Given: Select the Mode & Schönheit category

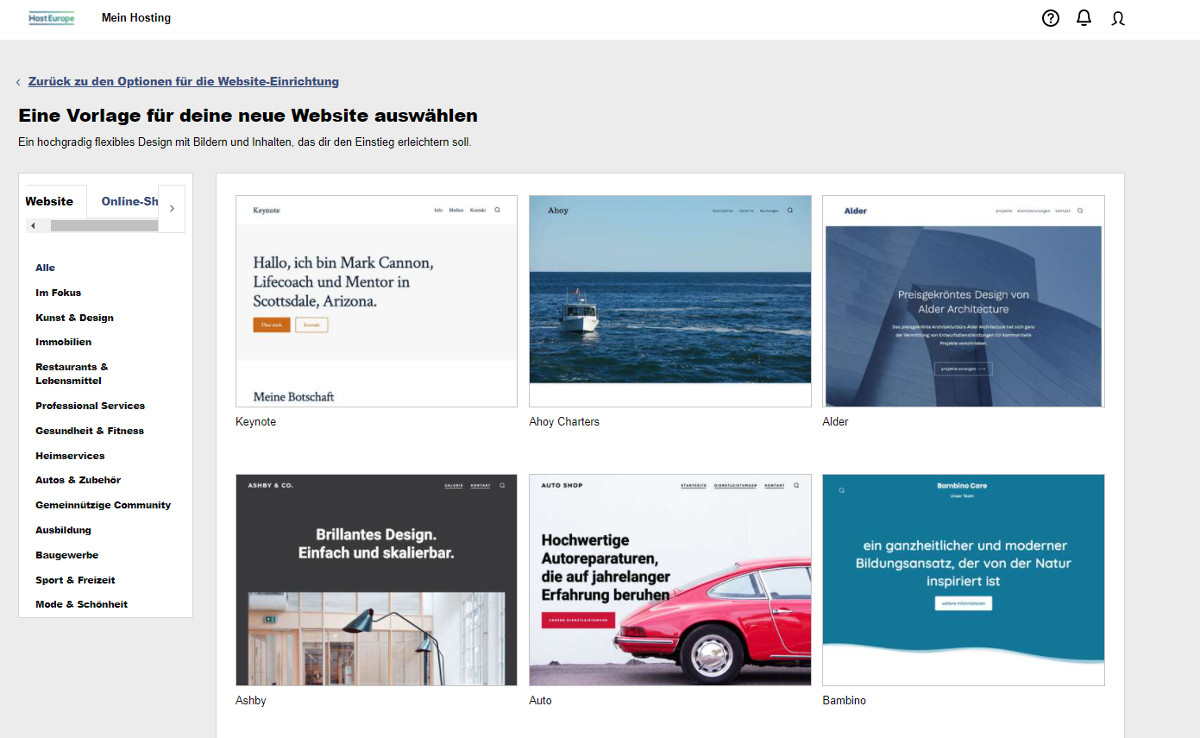Looking at the screenshot, I should coord(82,604).
